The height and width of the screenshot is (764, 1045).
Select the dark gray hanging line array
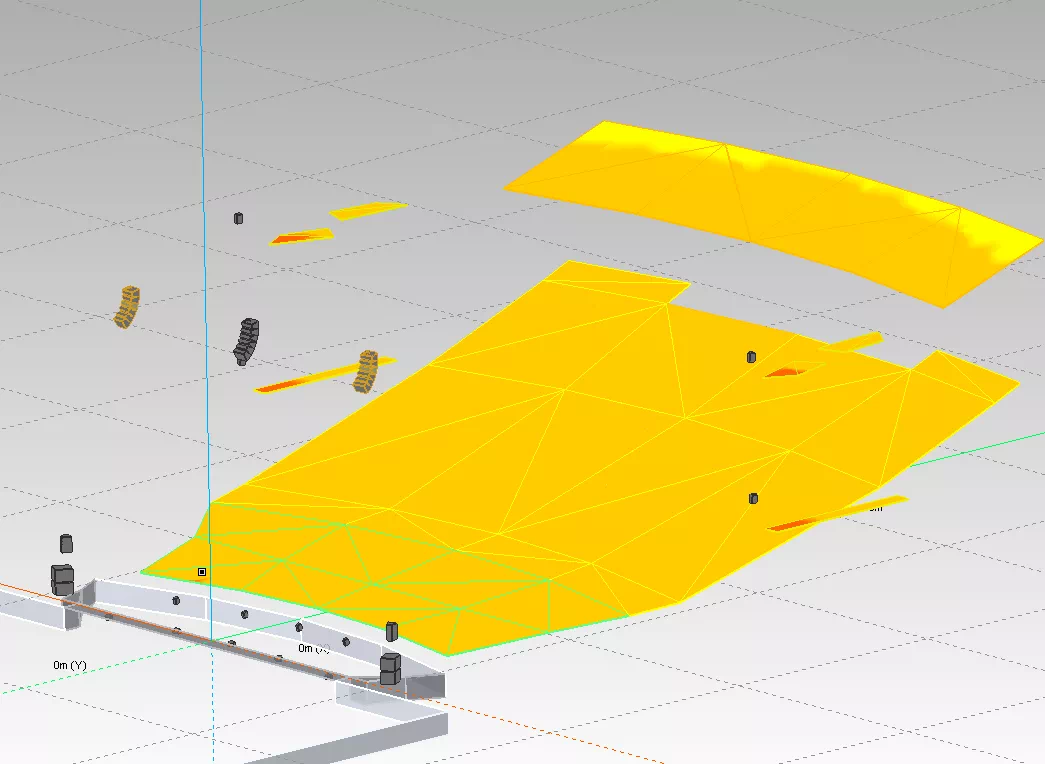click(x=246, y=340)
